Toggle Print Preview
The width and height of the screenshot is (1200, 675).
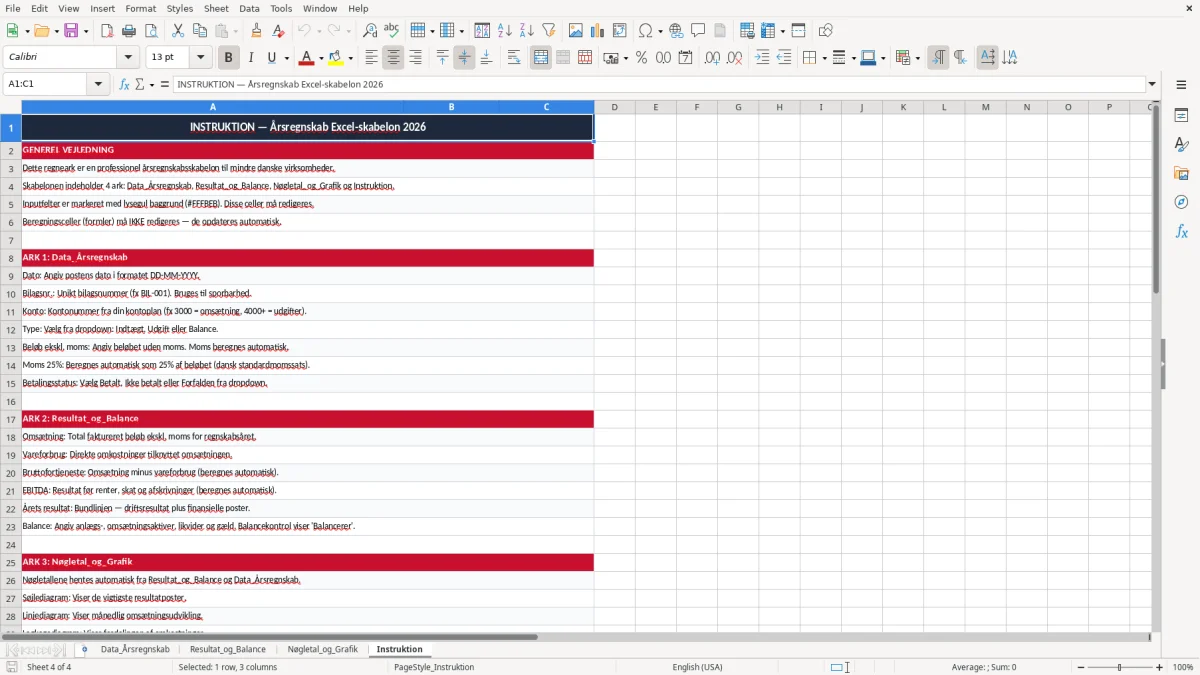(x=150, y=31)
